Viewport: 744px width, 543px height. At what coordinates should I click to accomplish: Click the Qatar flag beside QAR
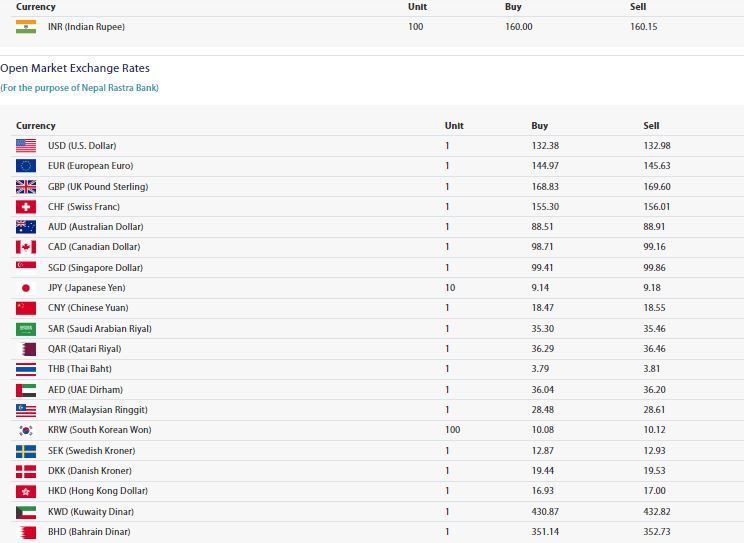click(26, 349)
